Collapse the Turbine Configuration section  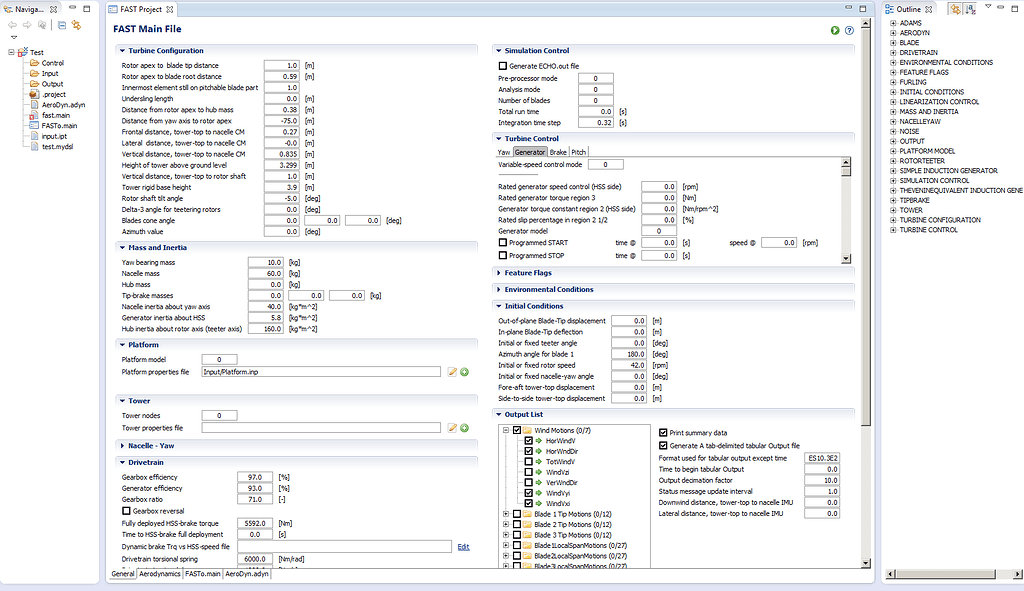click(121, 50)
